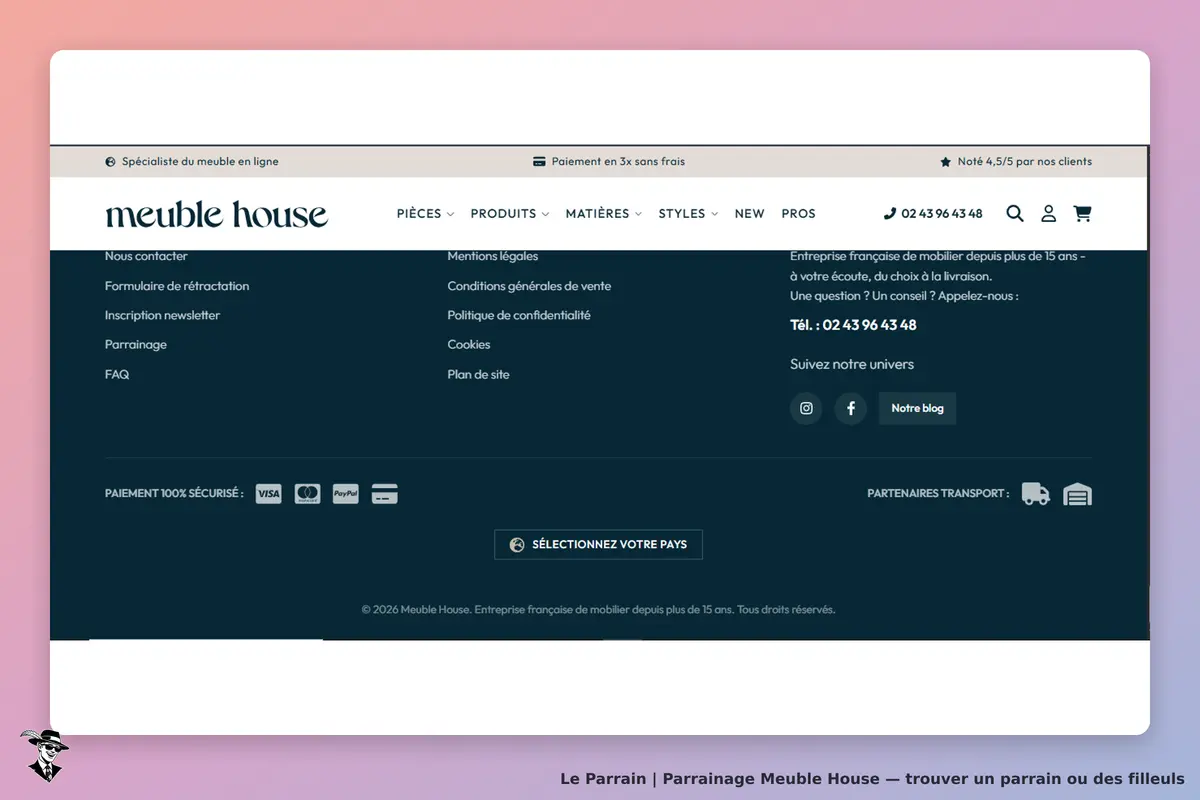
Task: Click 'Noté 4,5/5 par nos clients' text
Action: click(x=1024, y=162)
